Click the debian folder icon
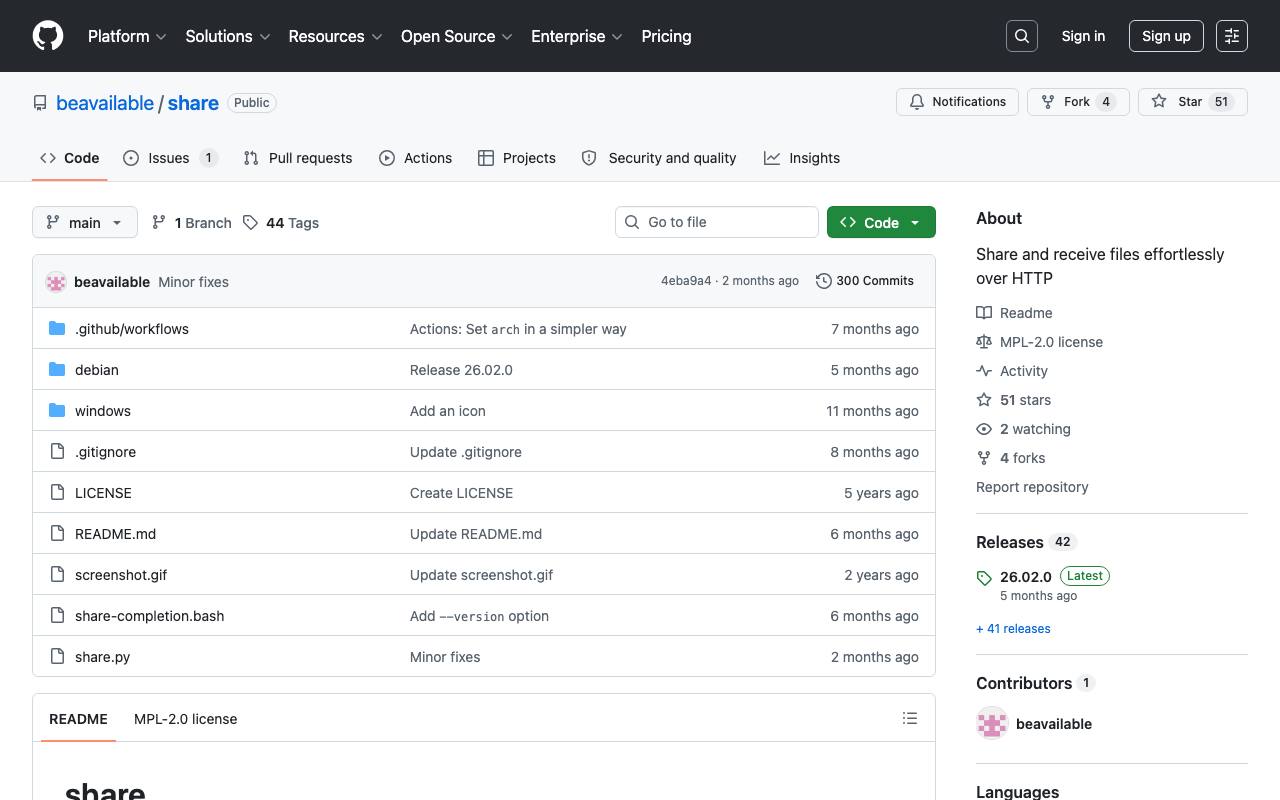The image size is (1280, 800). [57, 370]
